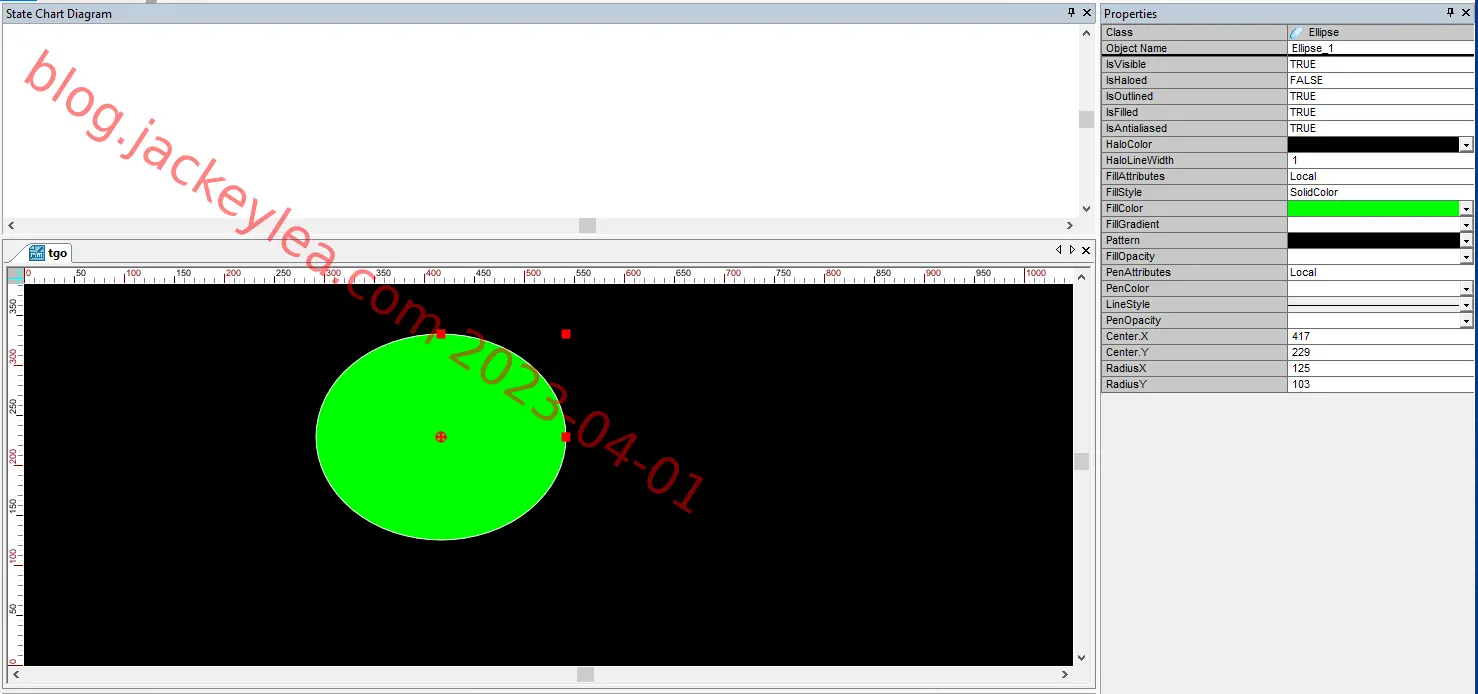Select the PenColor property label
1478x694 pixels.
coord(1194,288)
